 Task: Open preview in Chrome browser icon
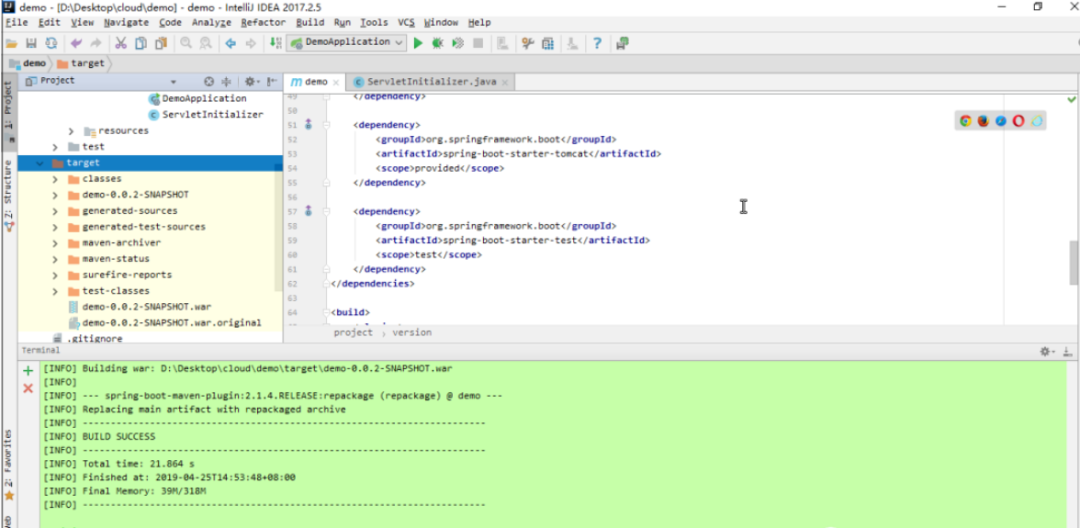click(965, 121)
